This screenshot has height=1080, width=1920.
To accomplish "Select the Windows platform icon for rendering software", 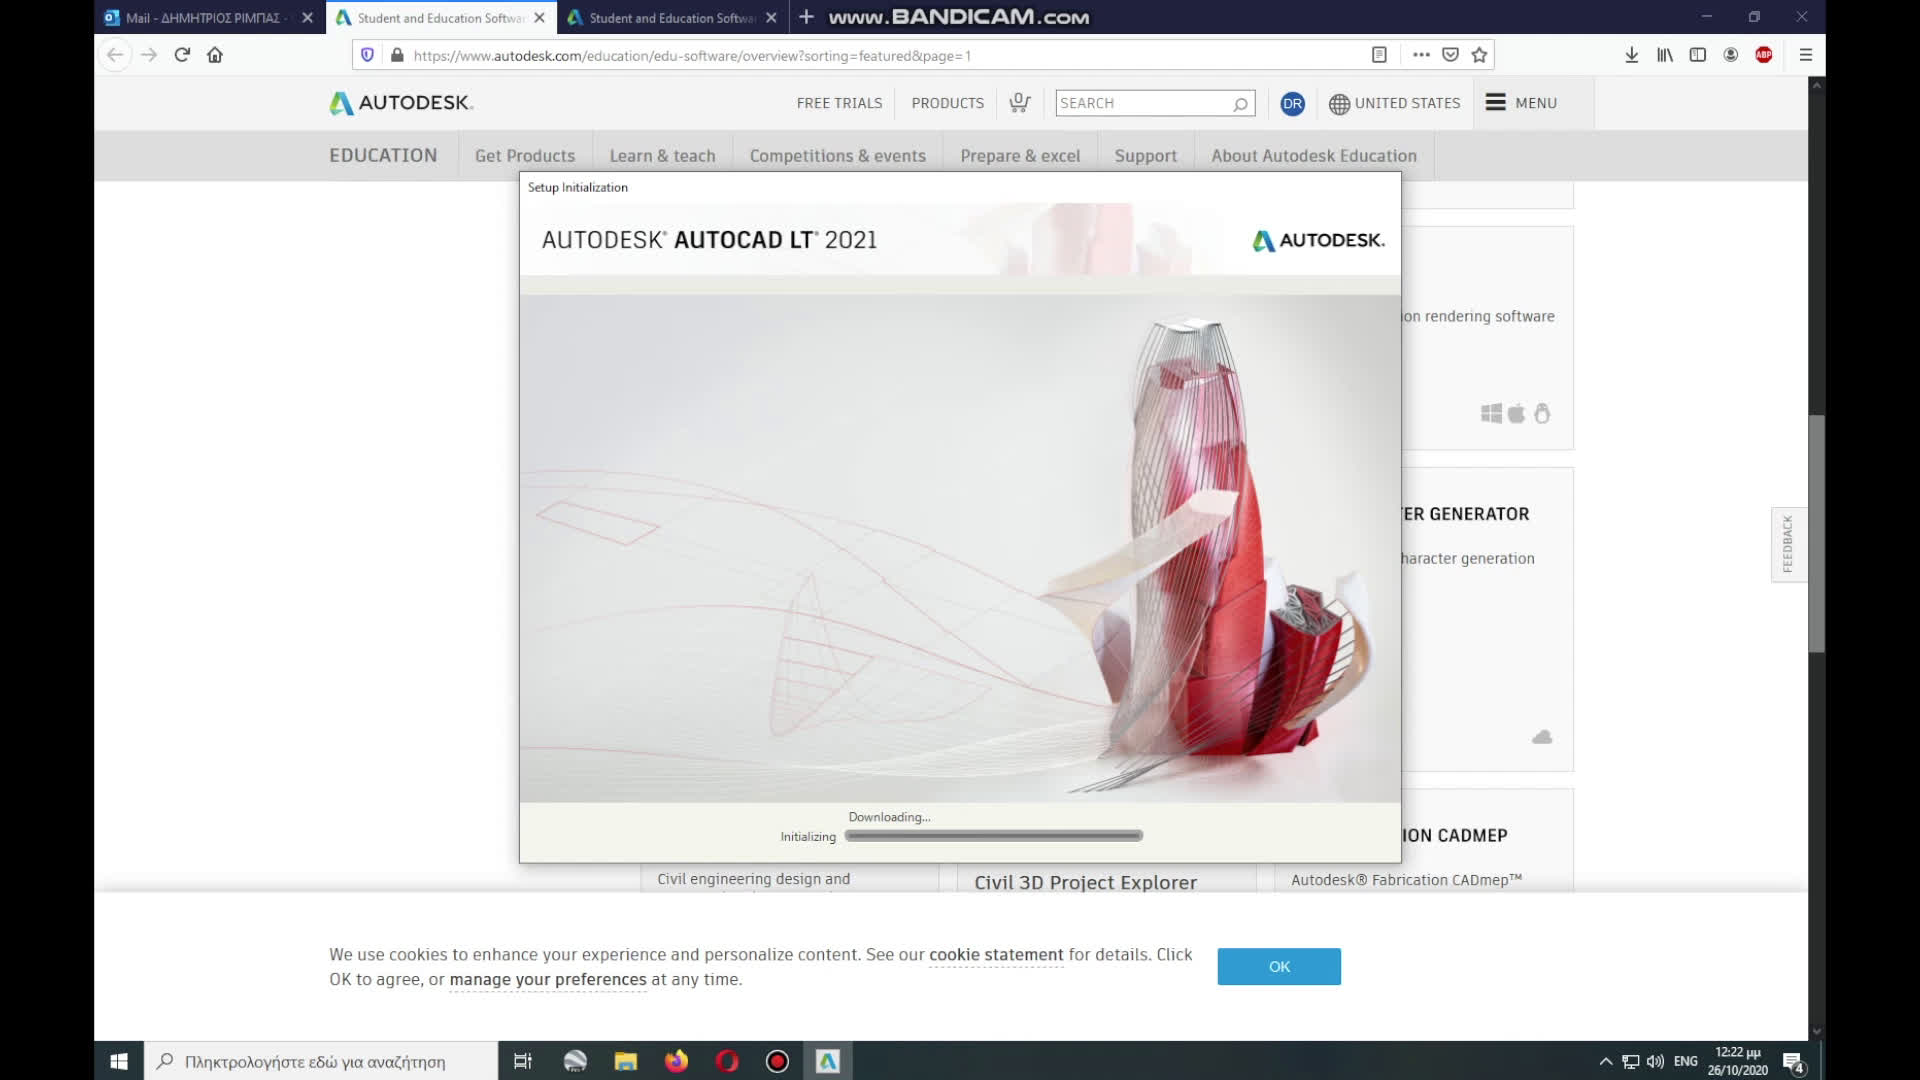I will [1489, 412].
